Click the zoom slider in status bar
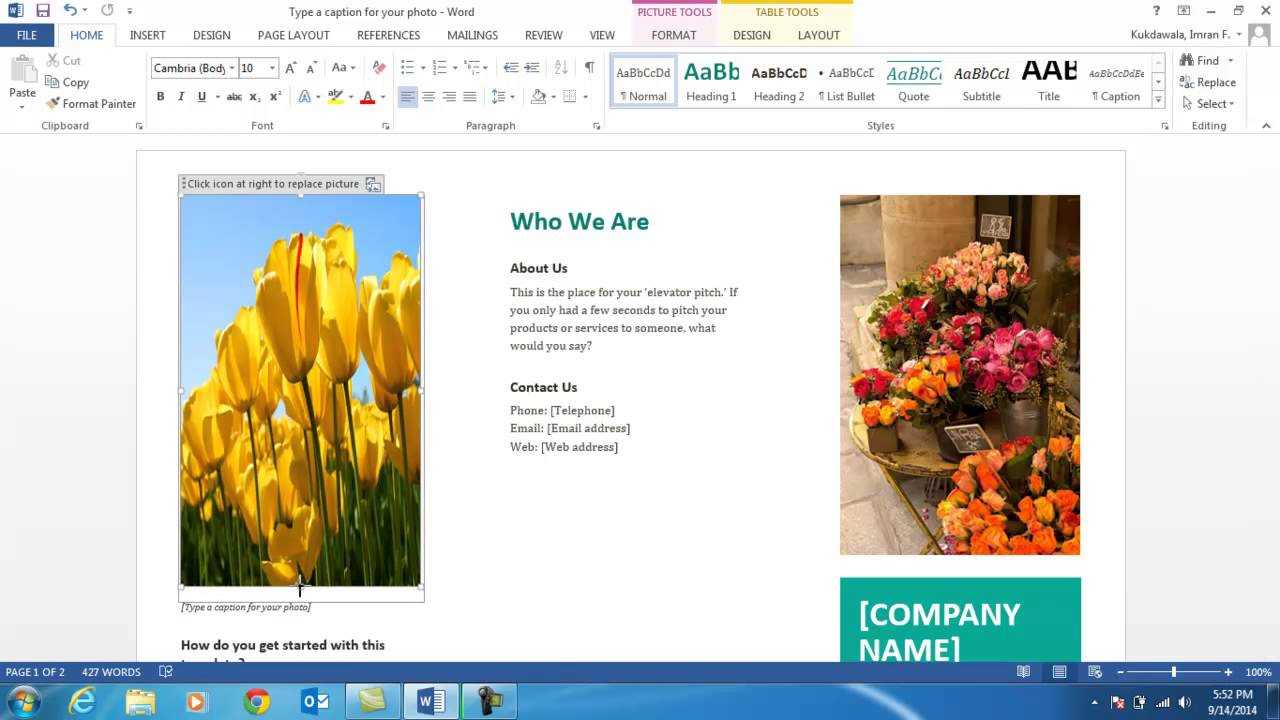 [x=1173, y=672]
